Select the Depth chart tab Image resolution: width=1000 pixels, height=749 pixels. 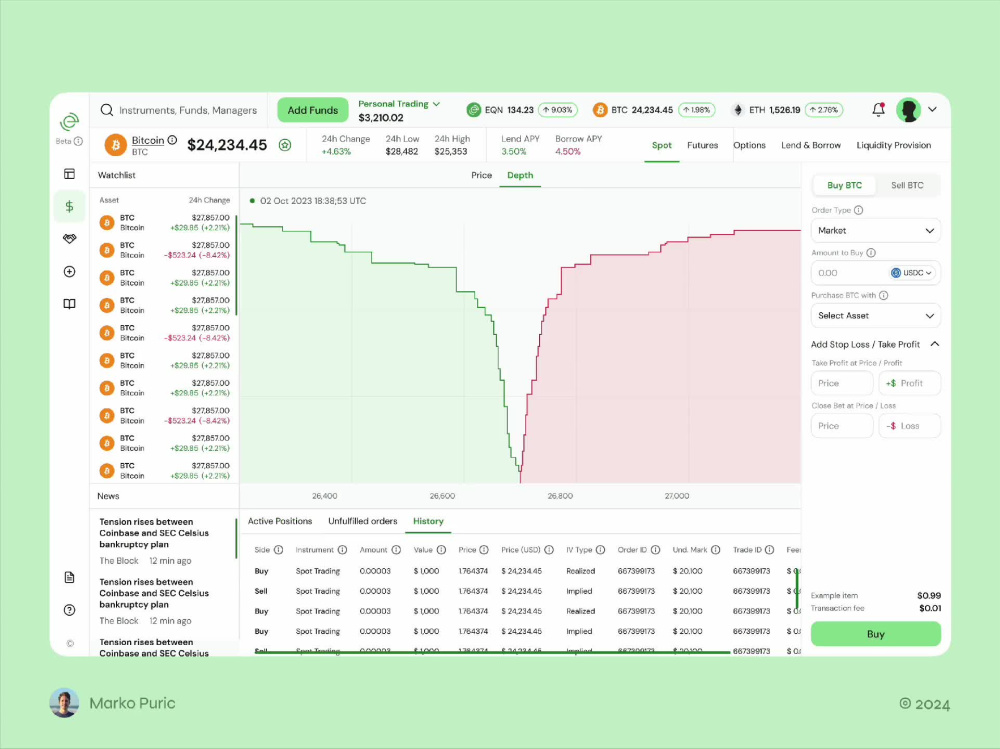point(520,175)
